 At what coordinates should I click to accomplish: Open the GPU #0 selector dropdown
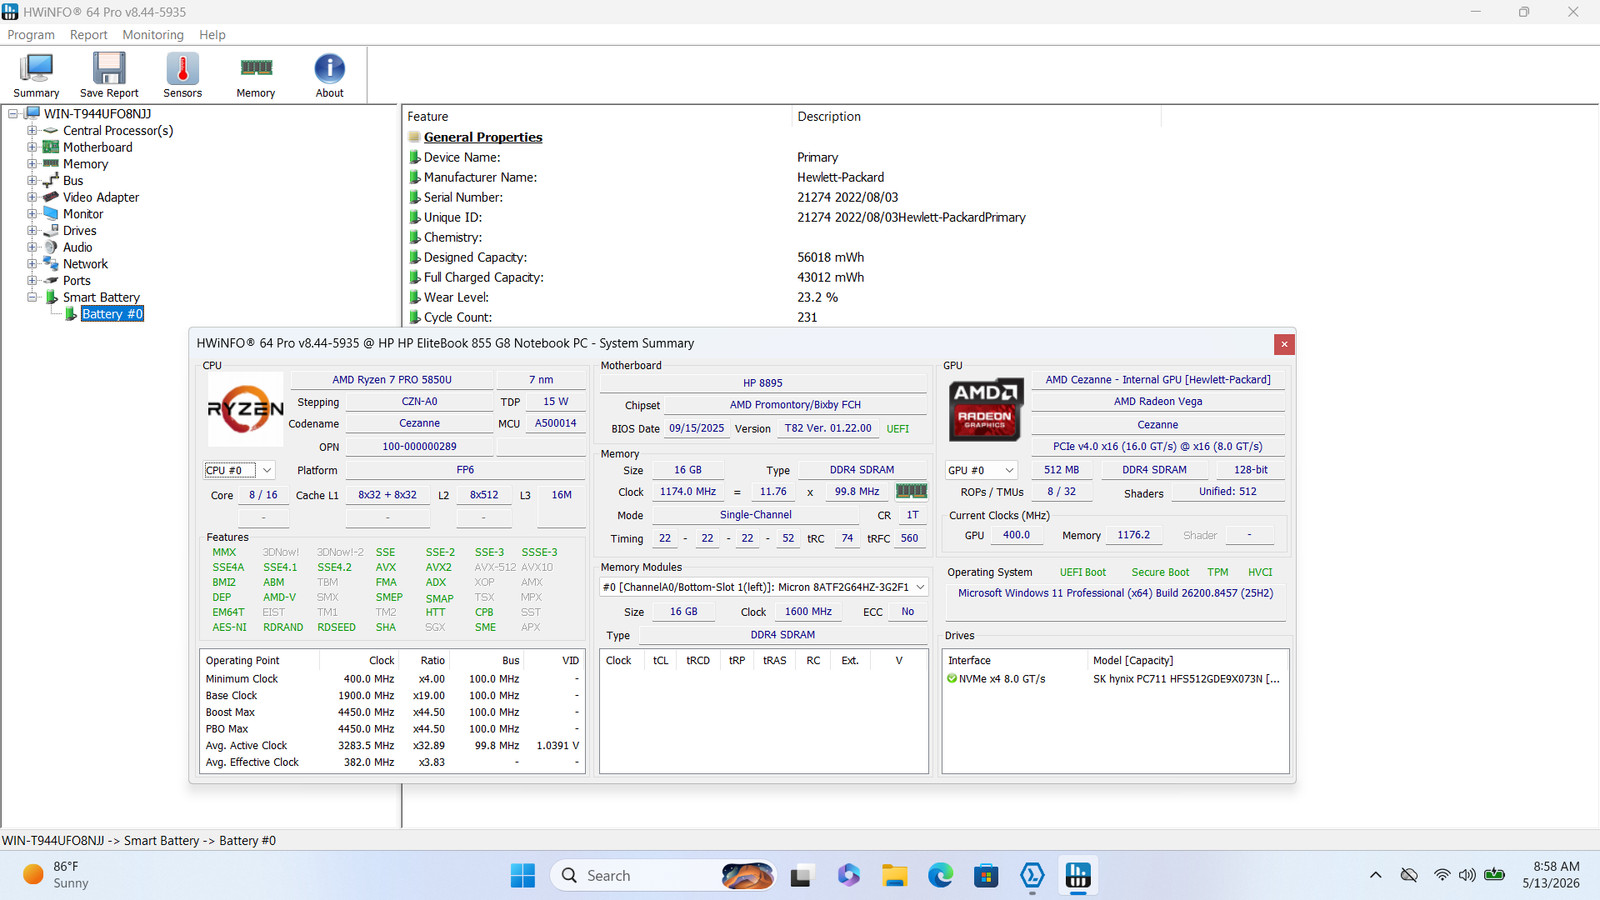click(981, 470)
